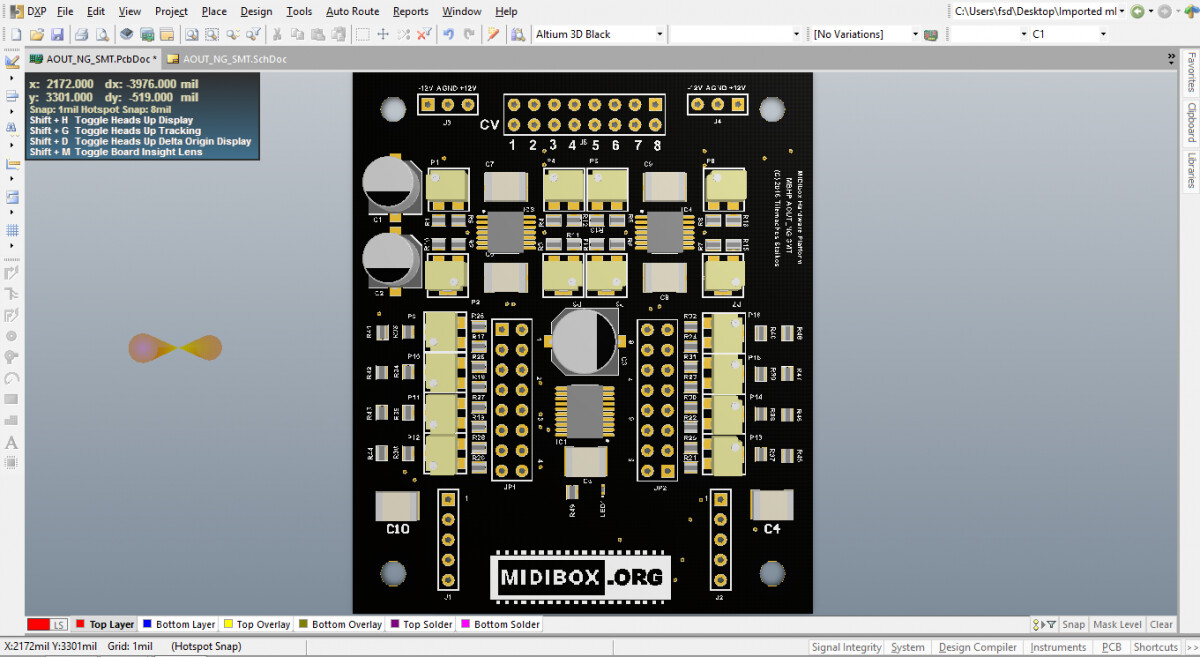Click the Mask Level button
The height and width of the screenshot is (657, 1200).
[1117, 624]
